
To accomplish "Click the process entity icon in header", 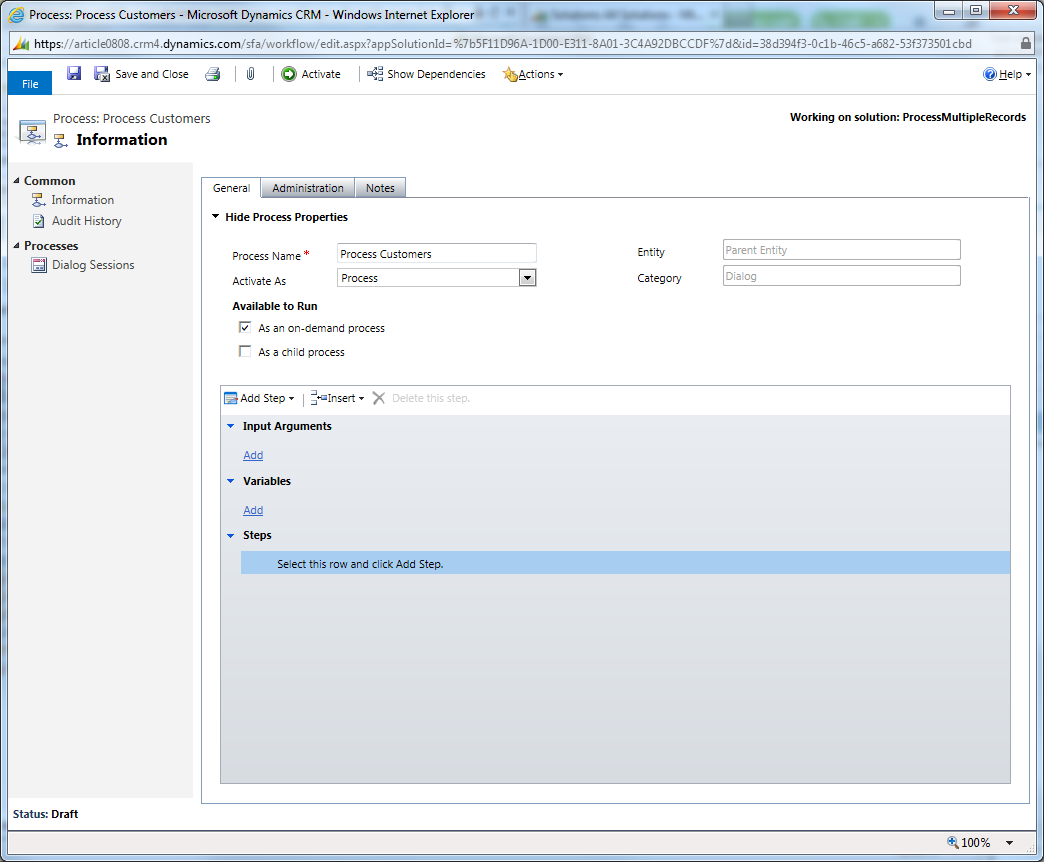I will pyautogui.click(x=32, y=132).
